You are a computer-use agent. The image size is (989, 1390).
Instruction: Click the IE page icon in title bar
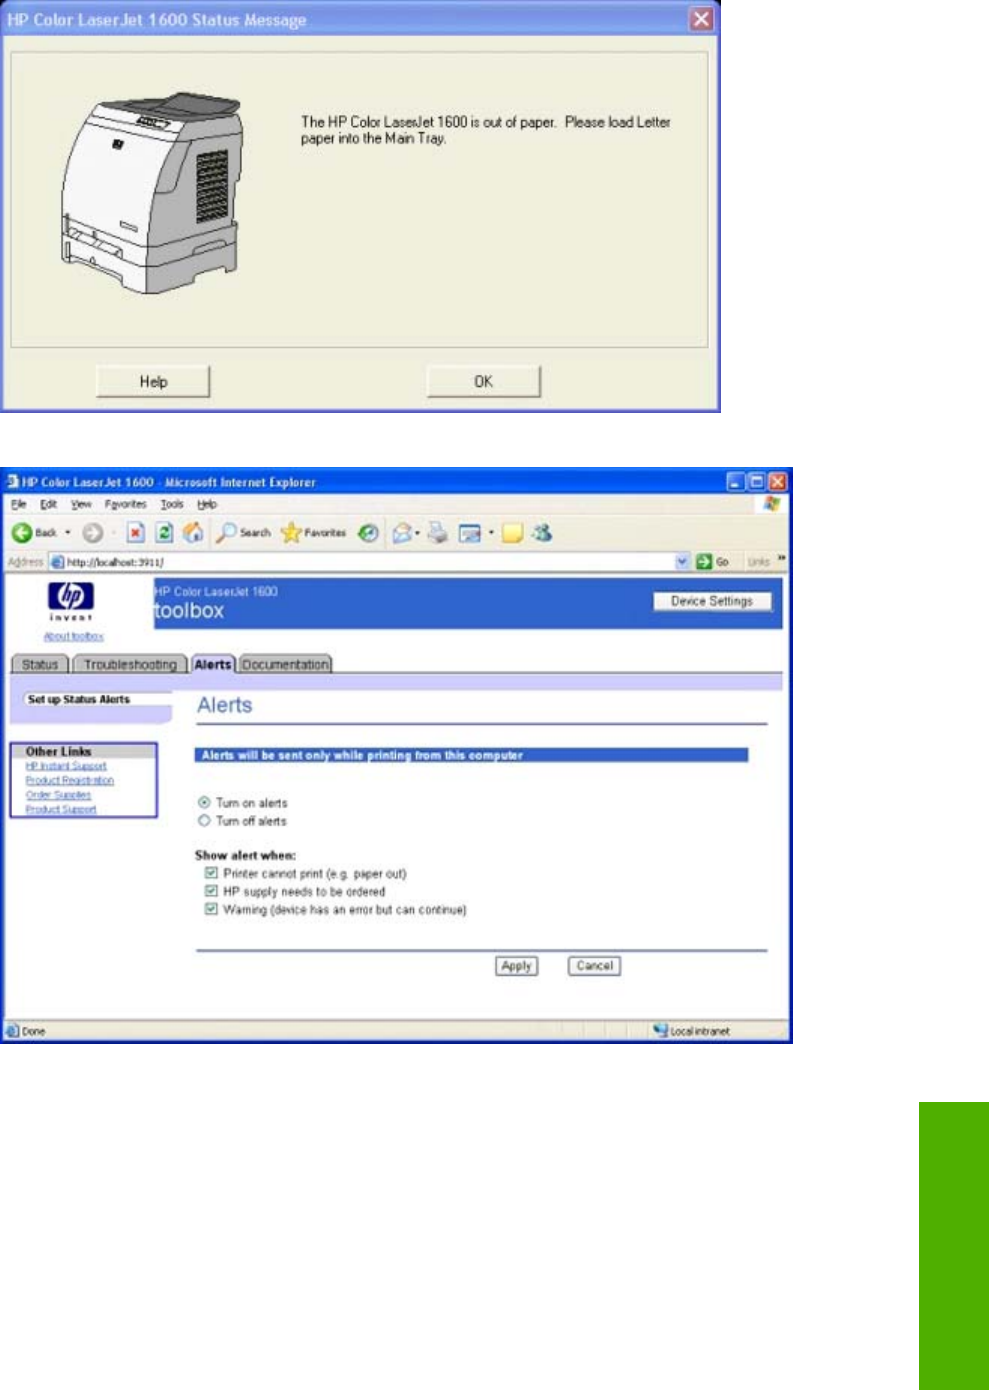coord(14,482)
